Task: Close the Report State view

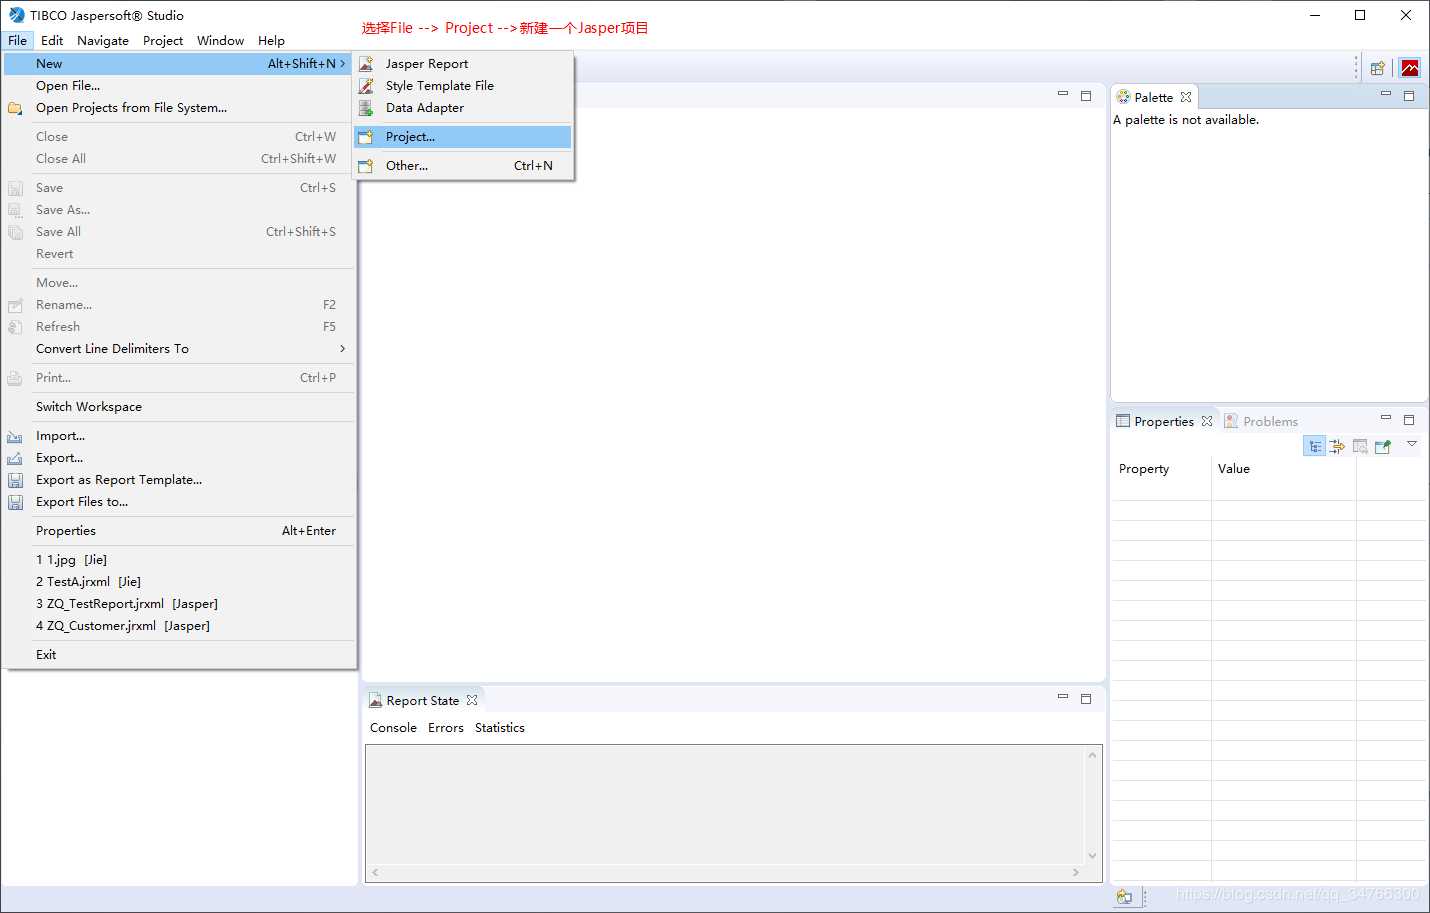Action: pyautogui.click(x=472, y=700)
